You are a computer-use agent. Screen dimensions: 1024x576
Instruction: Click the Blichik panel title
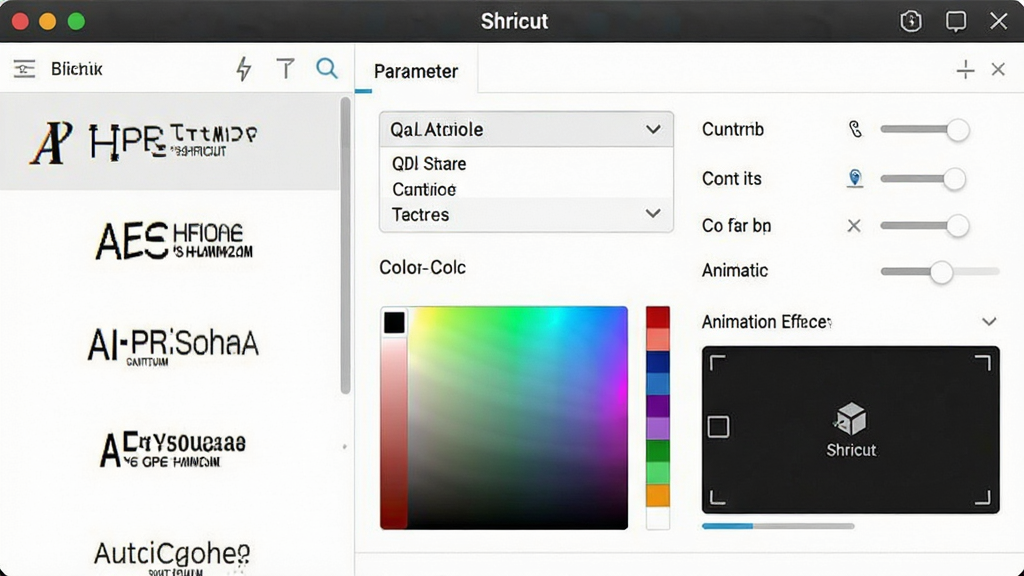pyautogui.click(x=76, y=69)
